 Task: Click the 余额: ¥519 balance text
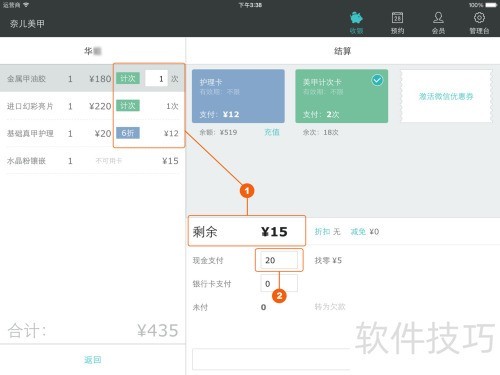point(218,132)
